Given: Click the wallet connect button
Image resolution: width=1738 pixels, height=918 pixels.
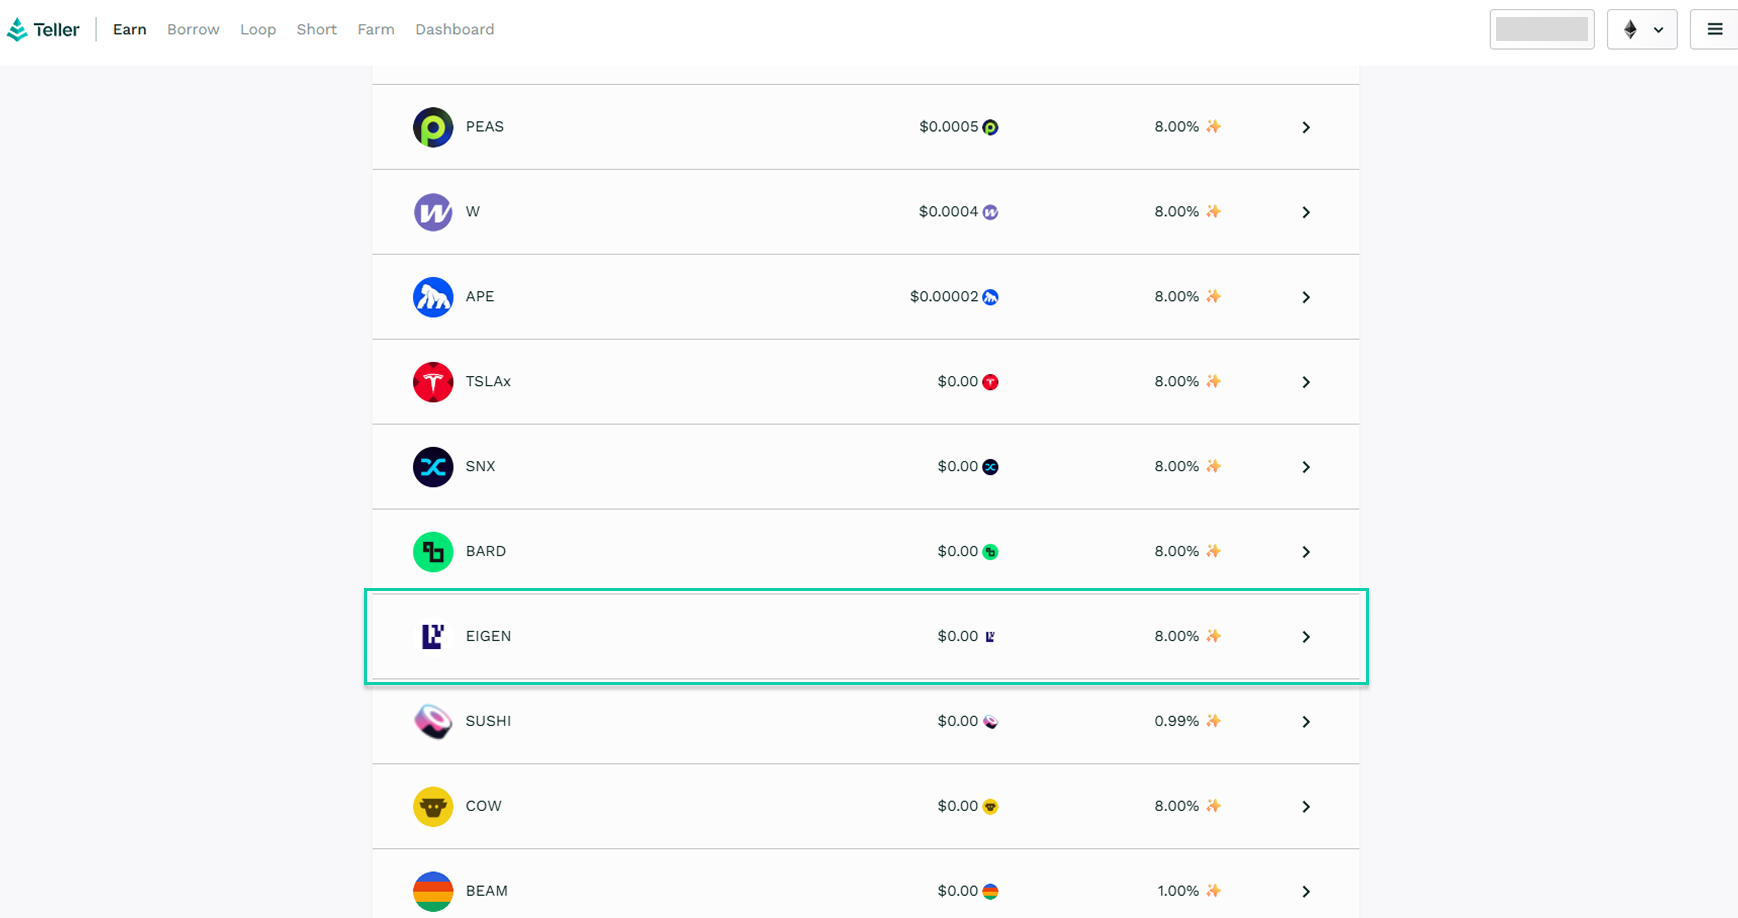Looking at the screenshot, I should (1541, 29).
